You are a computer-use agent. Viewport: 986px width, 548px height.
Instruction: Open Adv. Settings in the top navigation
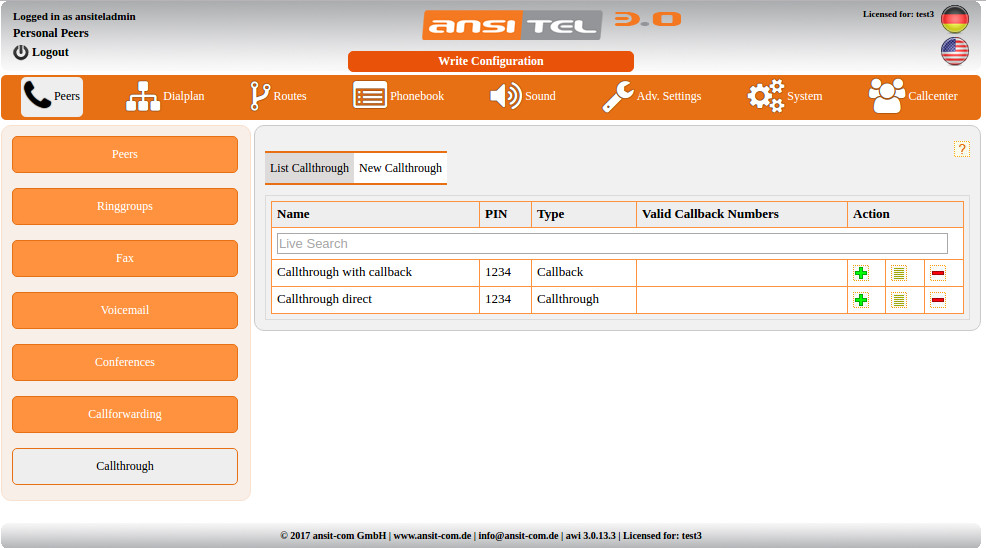coord(652,97)
